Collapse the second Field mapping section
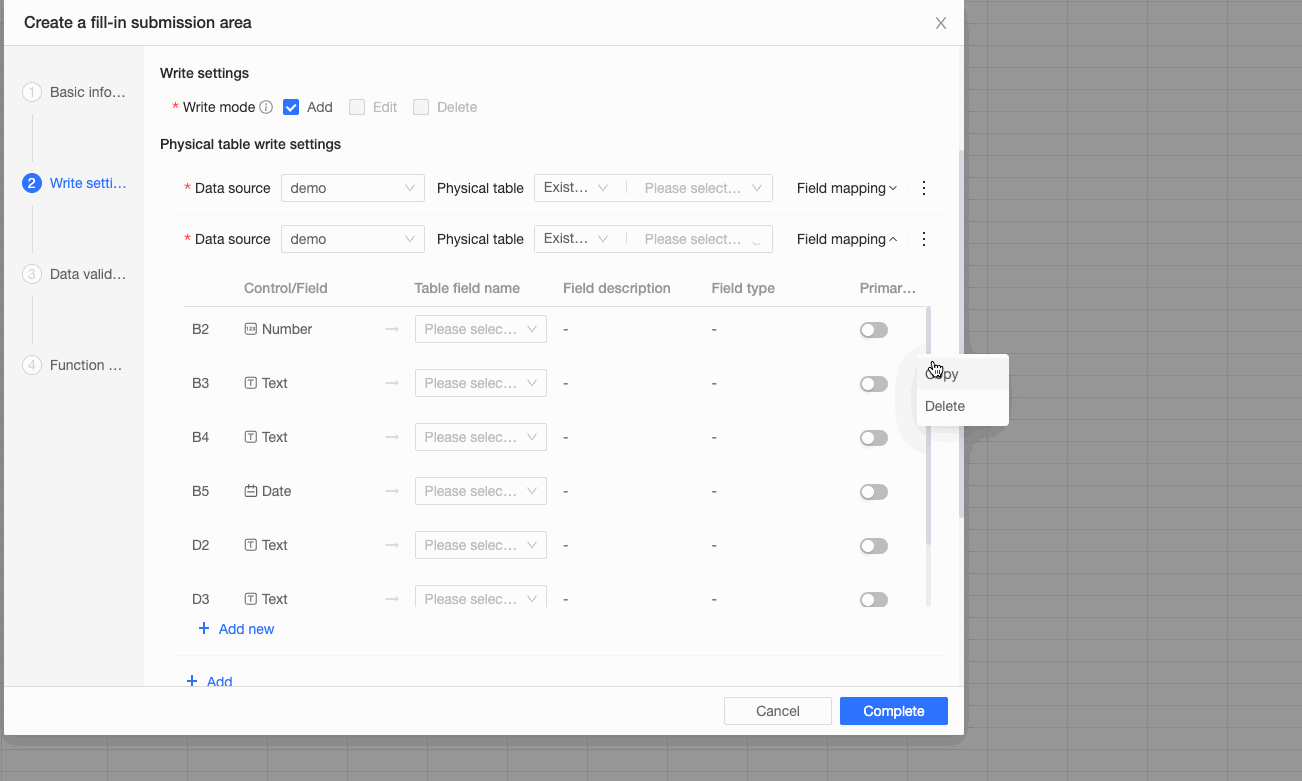Viewport: 1302px width, 781px height. 847,239
